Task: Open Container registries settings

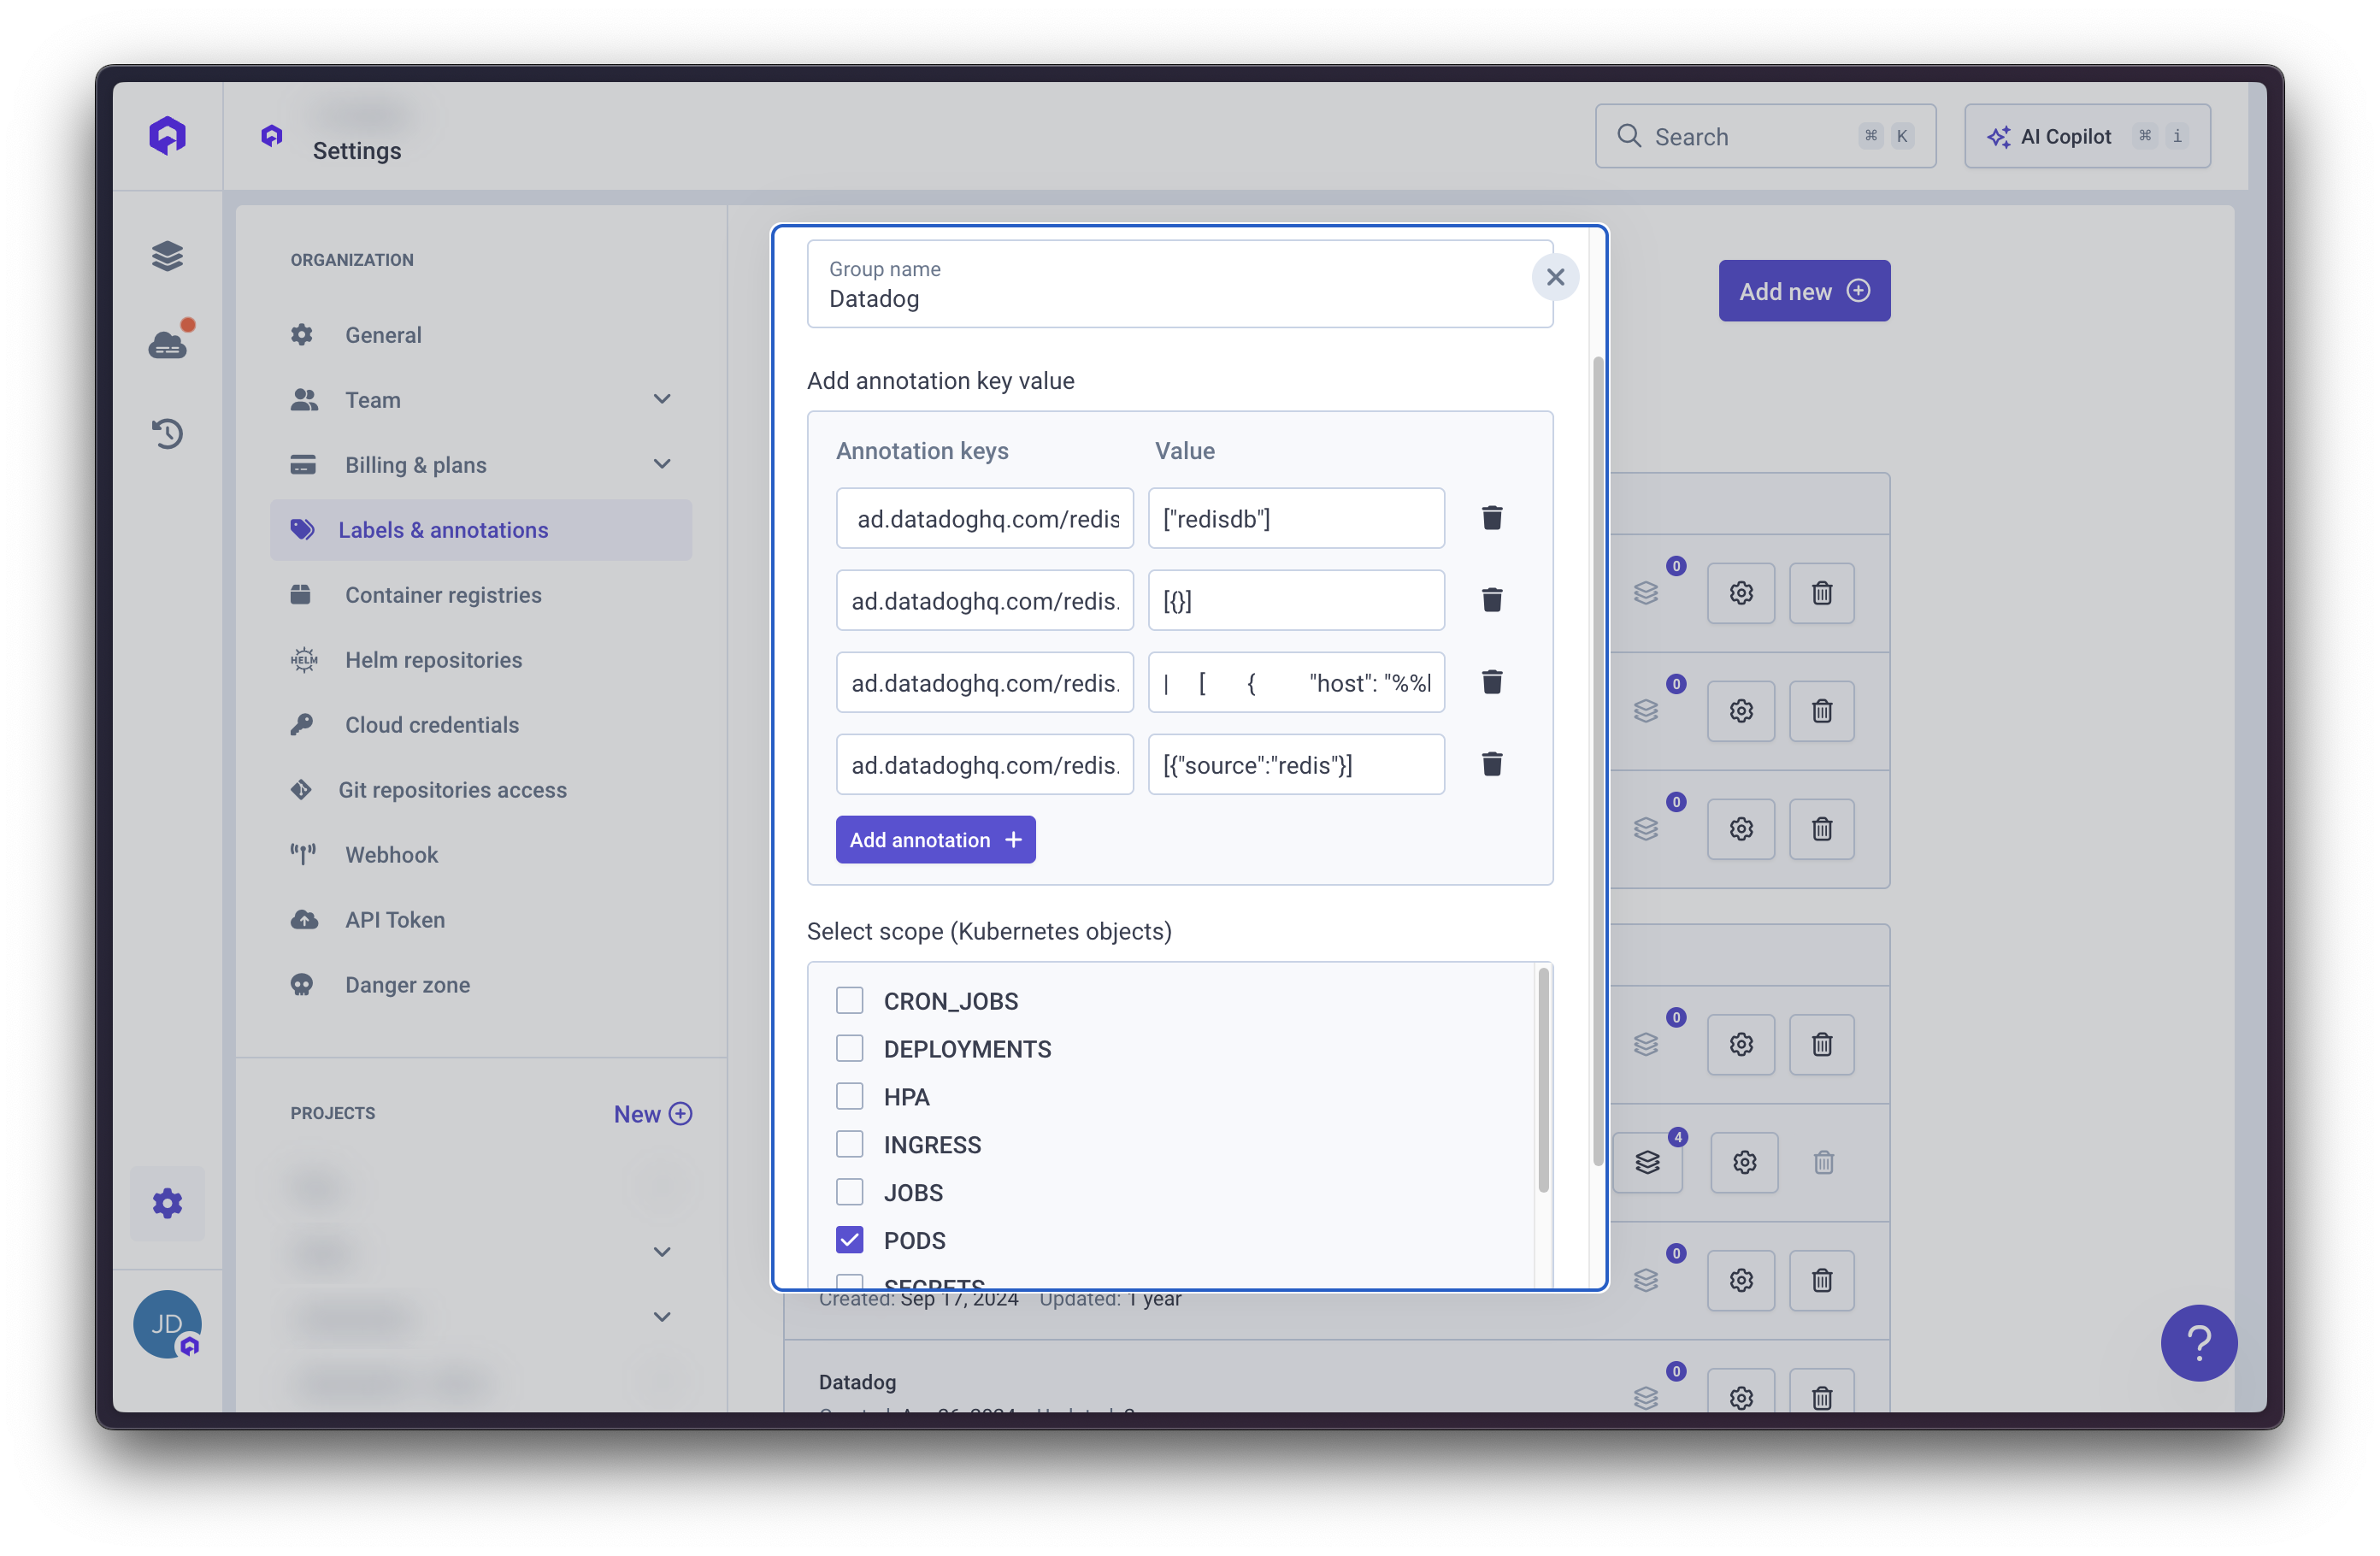Action: click(x=443, y=595)
